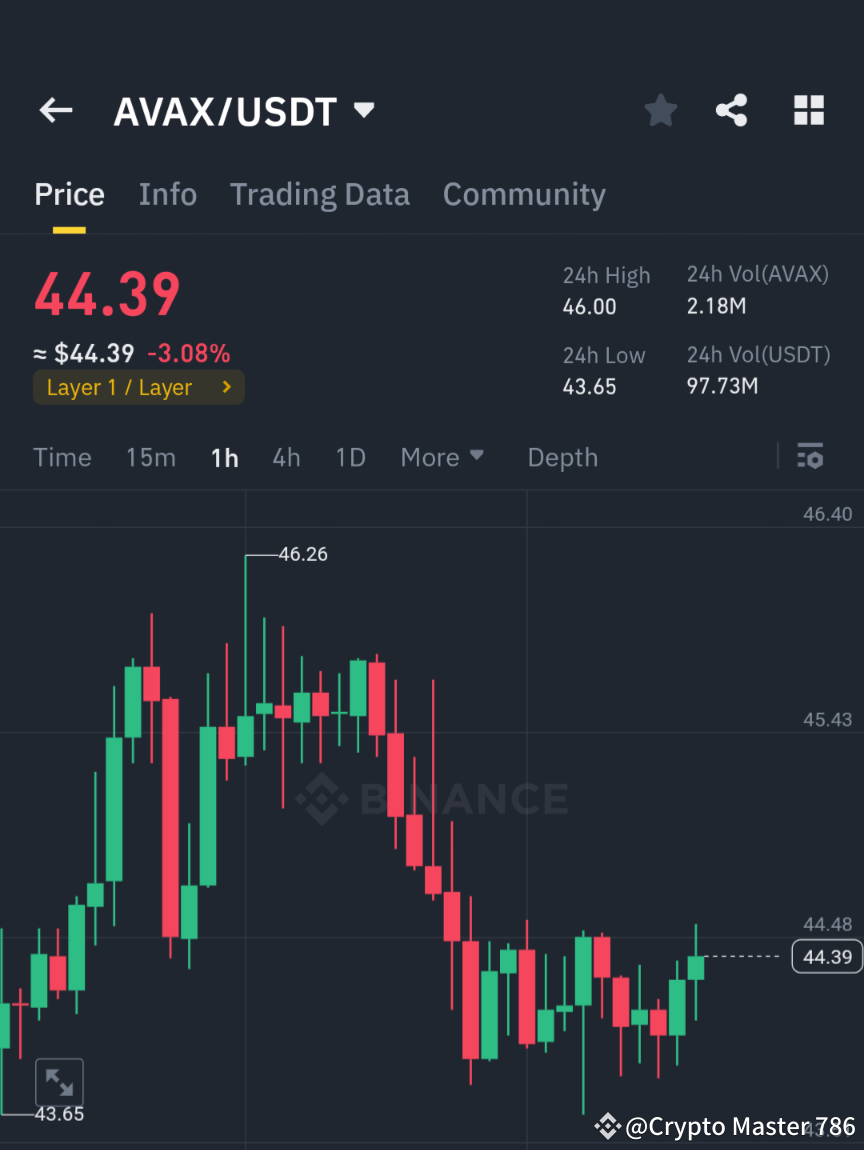Screen dimensions: 864x1150
Task: Select the Time view on the chart
Action: [x=62, y=457]
